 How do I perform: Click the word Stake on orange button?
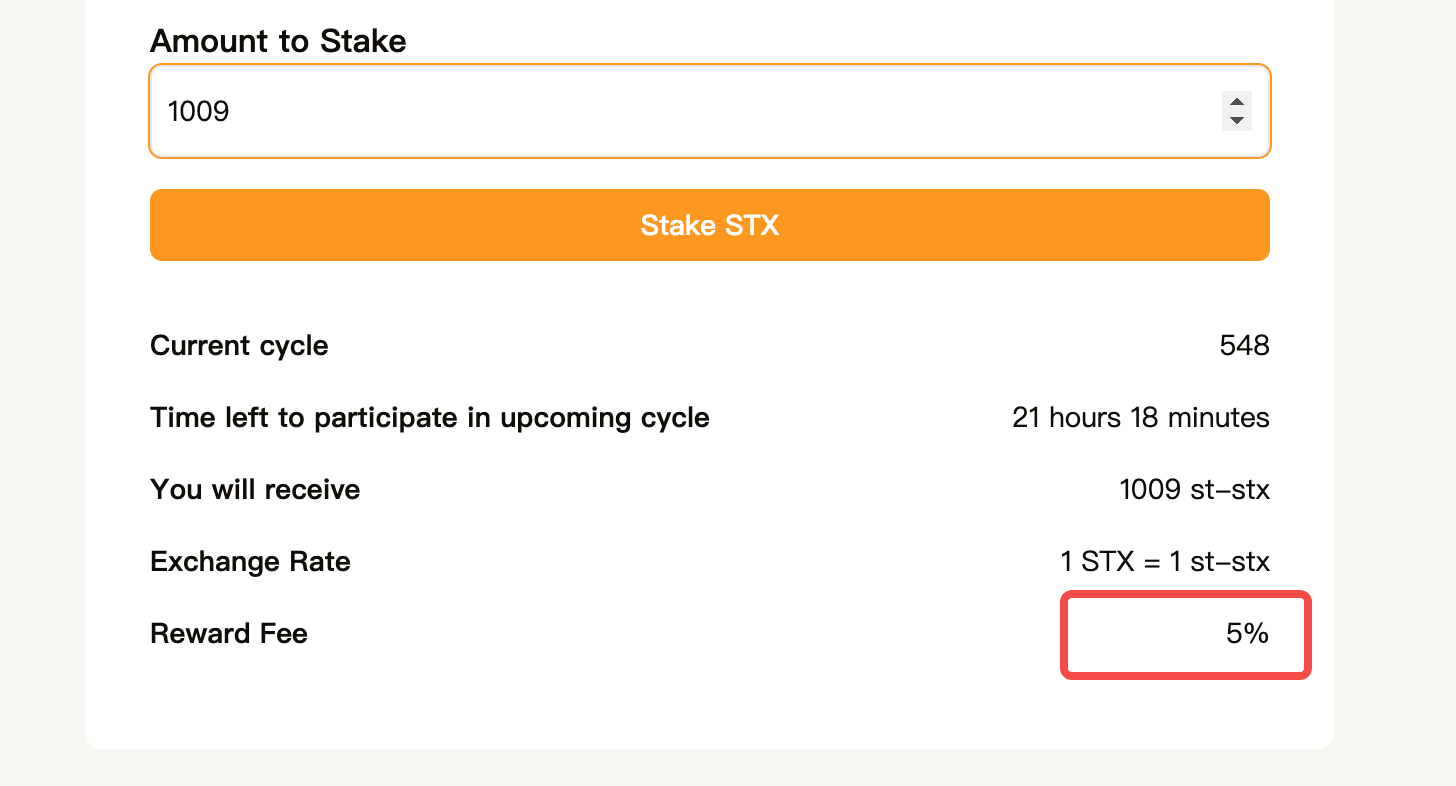pyautogui.click(x=676, y=225)
